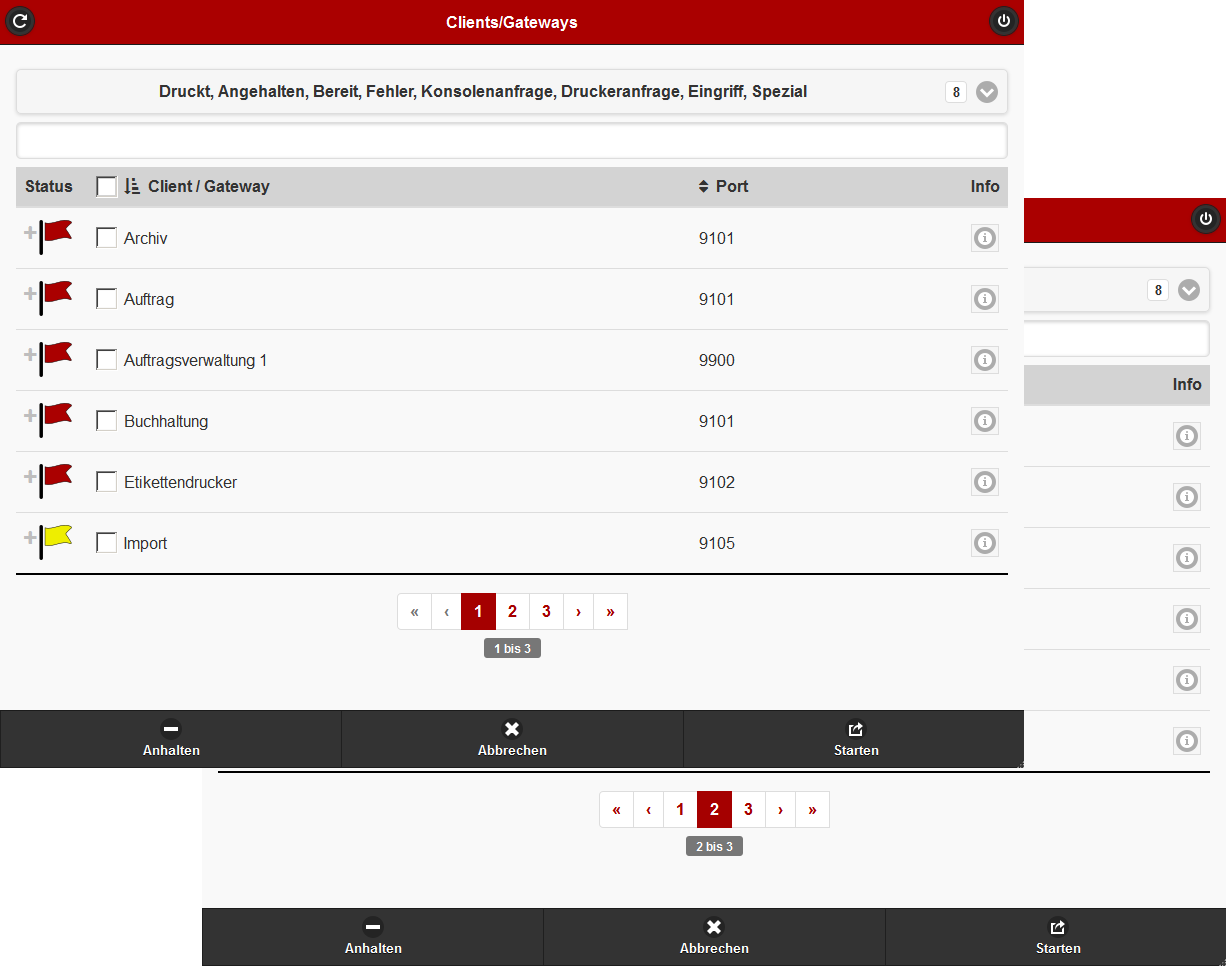Click the sort icon beside Client / Gateway
The width and height of the screenshot is (1226, 966).
click(132, 186)
